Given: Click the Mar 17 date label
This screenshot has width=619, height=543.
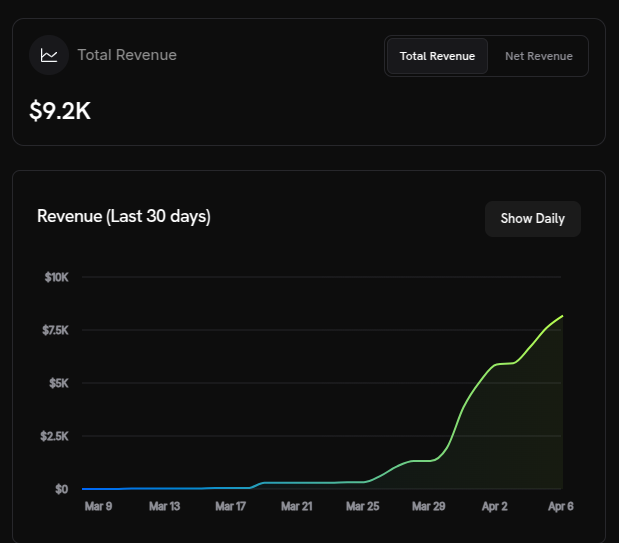Looking at the screenshot, I should (231, 506).
